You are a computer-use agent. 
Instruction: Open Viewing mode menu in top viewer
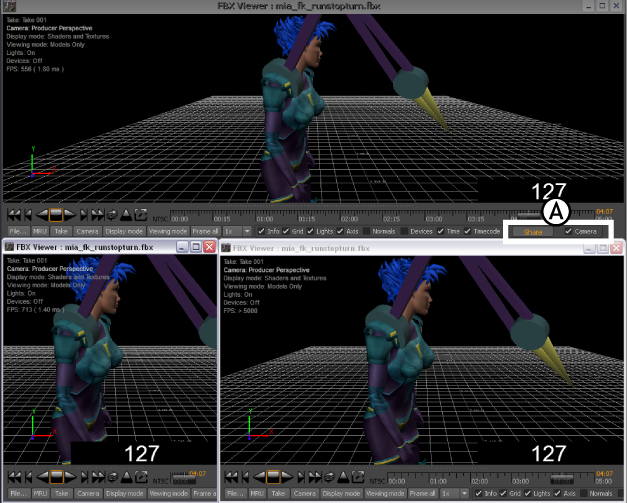pos(168,231)
